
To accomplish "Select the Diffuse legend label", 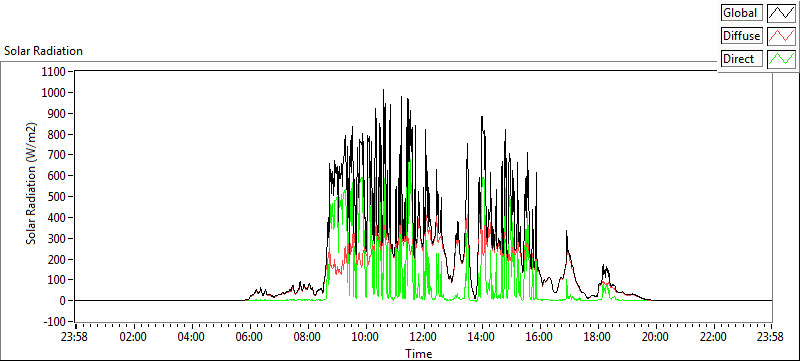I will [742, 36].
